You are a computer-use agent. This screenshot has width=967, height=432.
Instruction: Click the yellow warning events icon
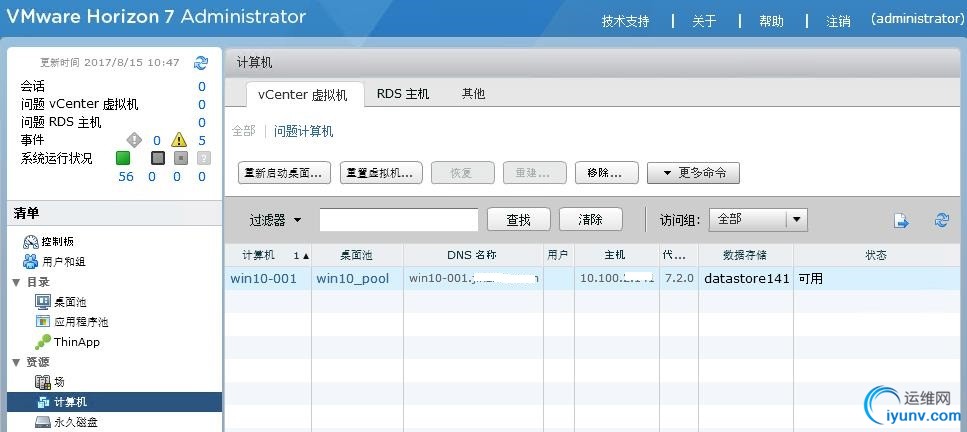[179, 140]
